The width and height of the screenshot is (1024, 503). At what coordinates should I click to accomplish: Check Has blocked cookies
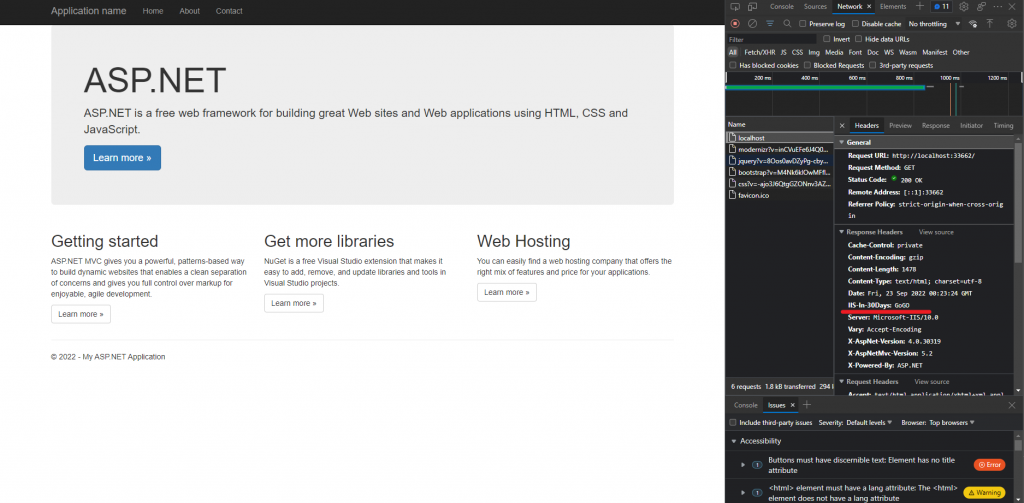tap(733, 65)
